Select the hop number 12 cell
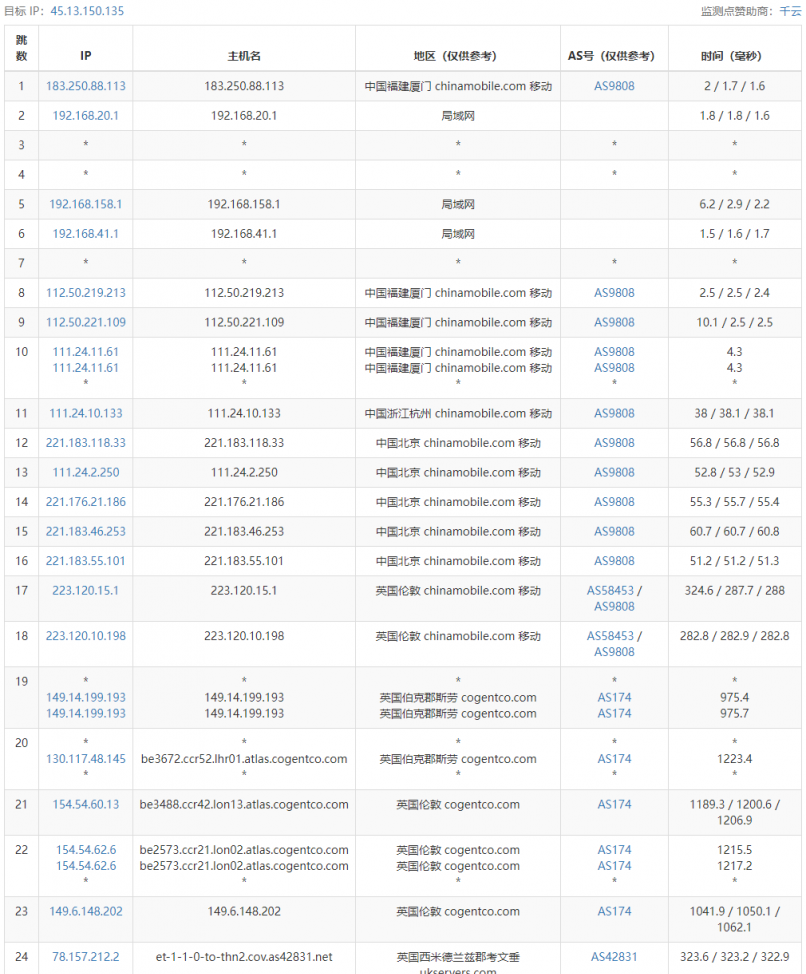Image resolution: width=806 pixels, height=974 pixels. tap(22, 443)
